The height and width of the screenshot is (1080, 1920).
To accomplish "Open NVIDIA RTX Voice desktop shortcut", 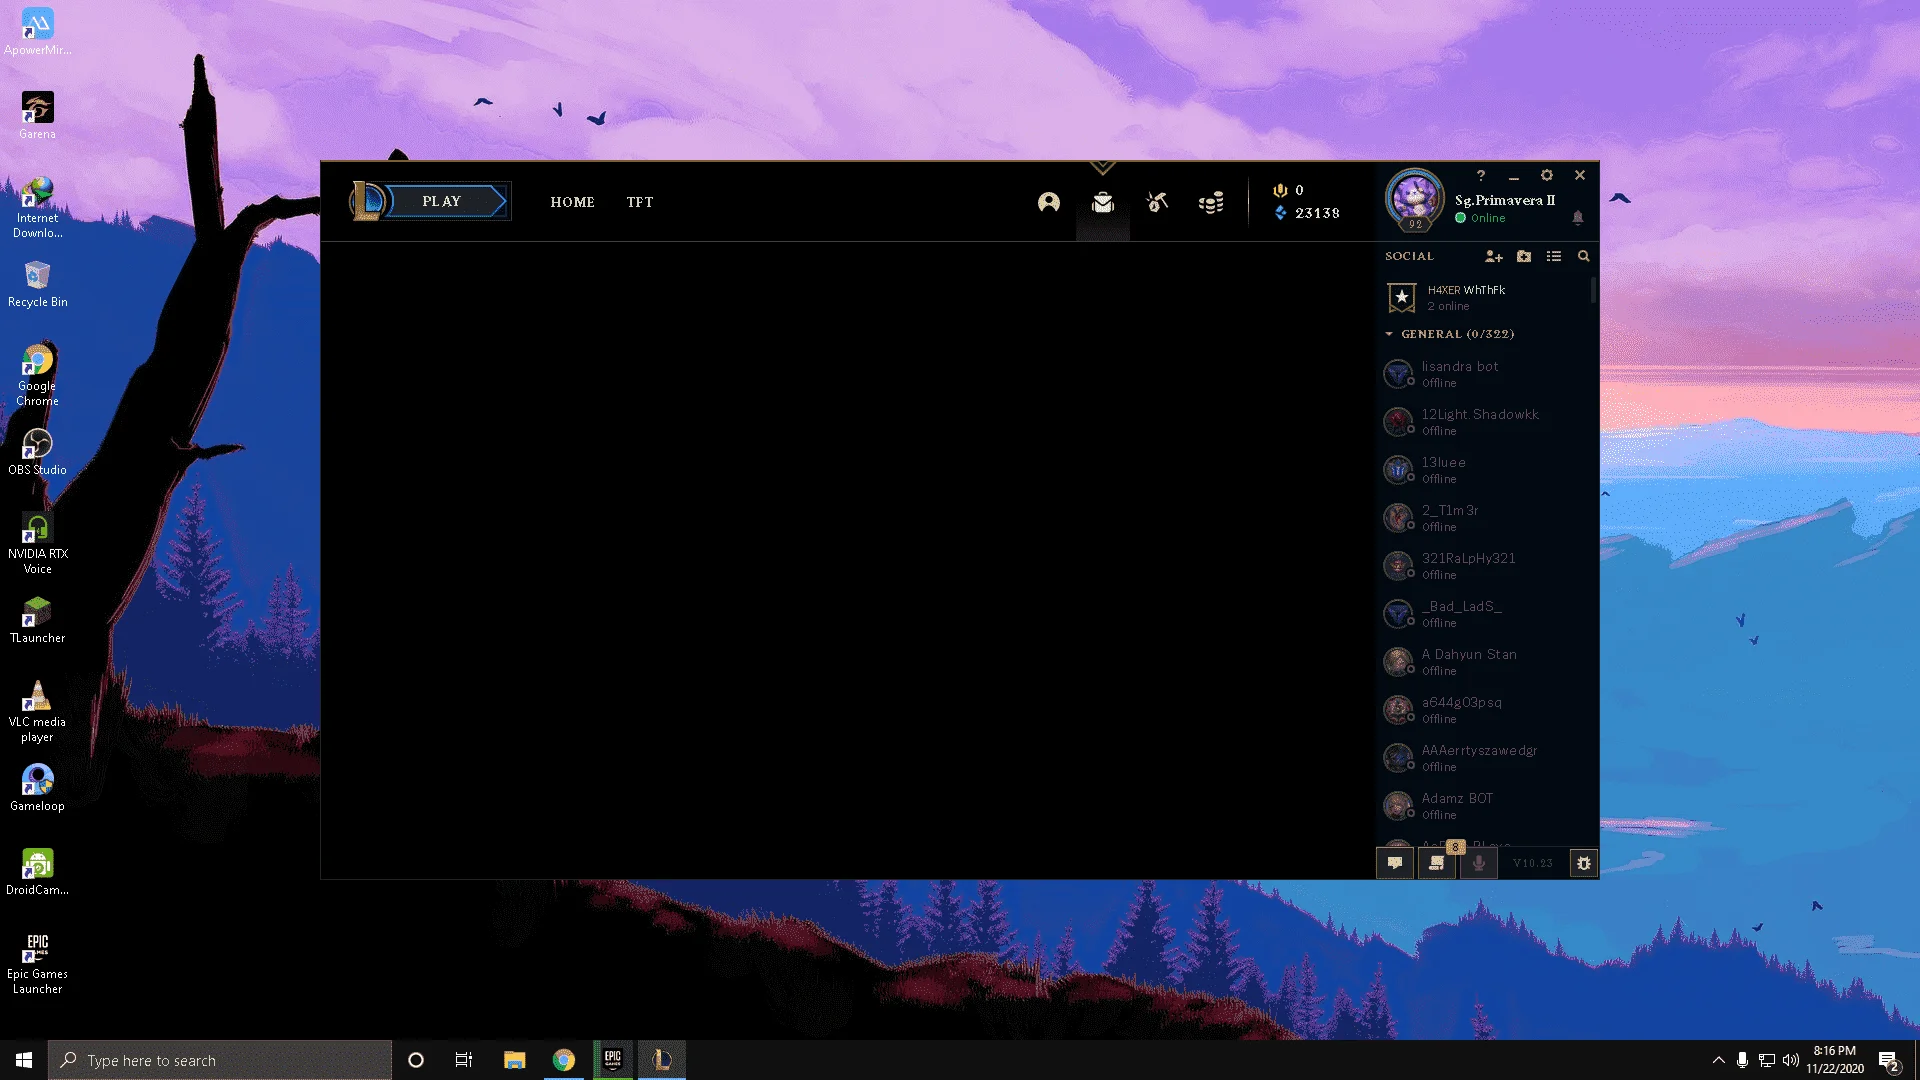I will pyautogui.click(x=37, y=543).
